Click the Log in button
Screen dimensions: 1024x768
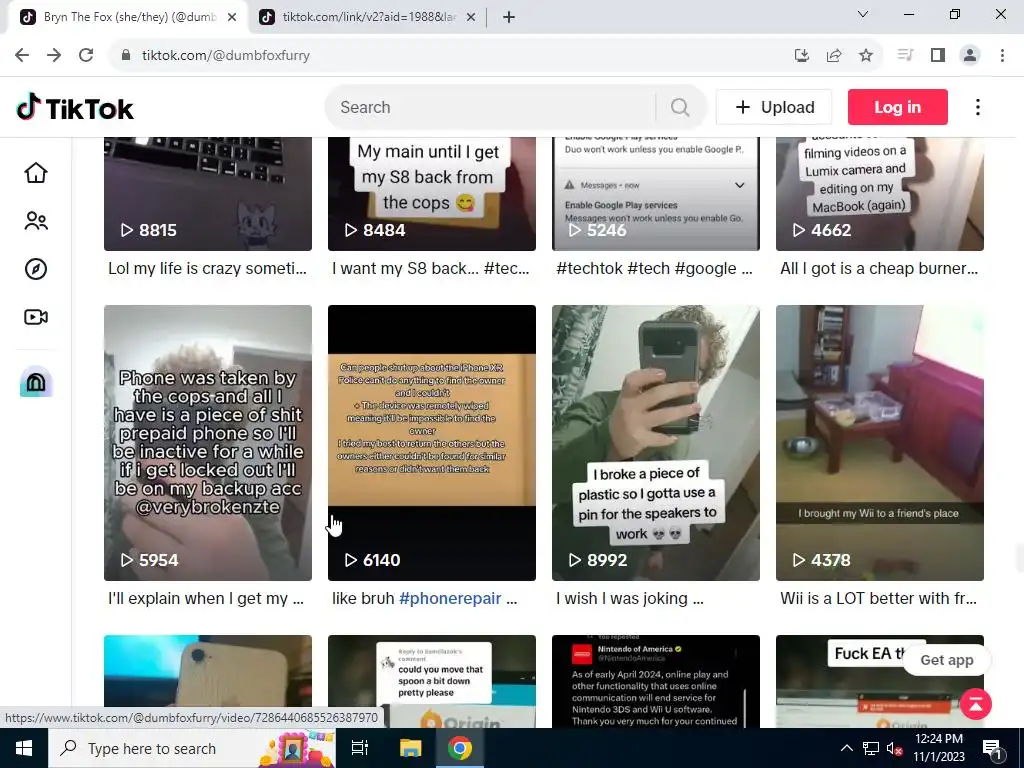pos(897,107)
